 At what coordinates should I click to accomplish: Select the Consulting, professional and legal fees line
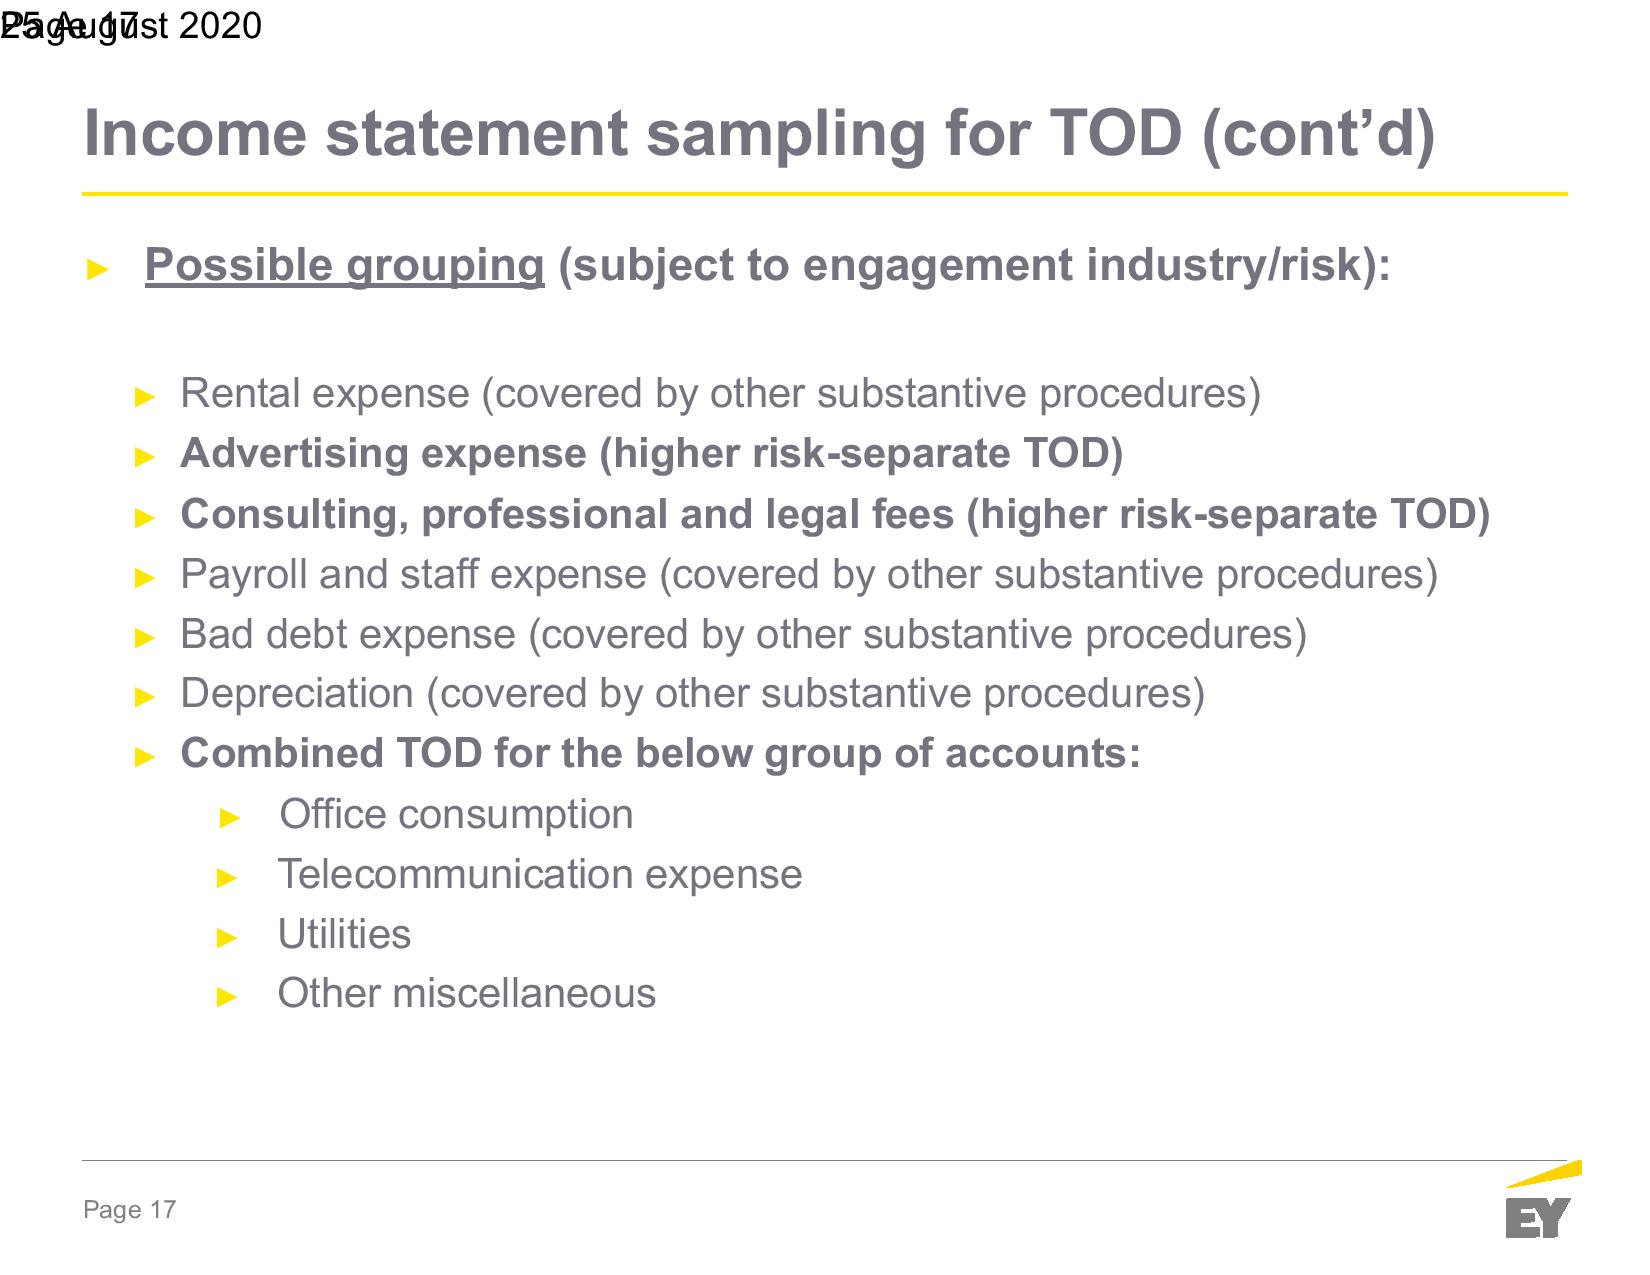(x=835, y=515)
